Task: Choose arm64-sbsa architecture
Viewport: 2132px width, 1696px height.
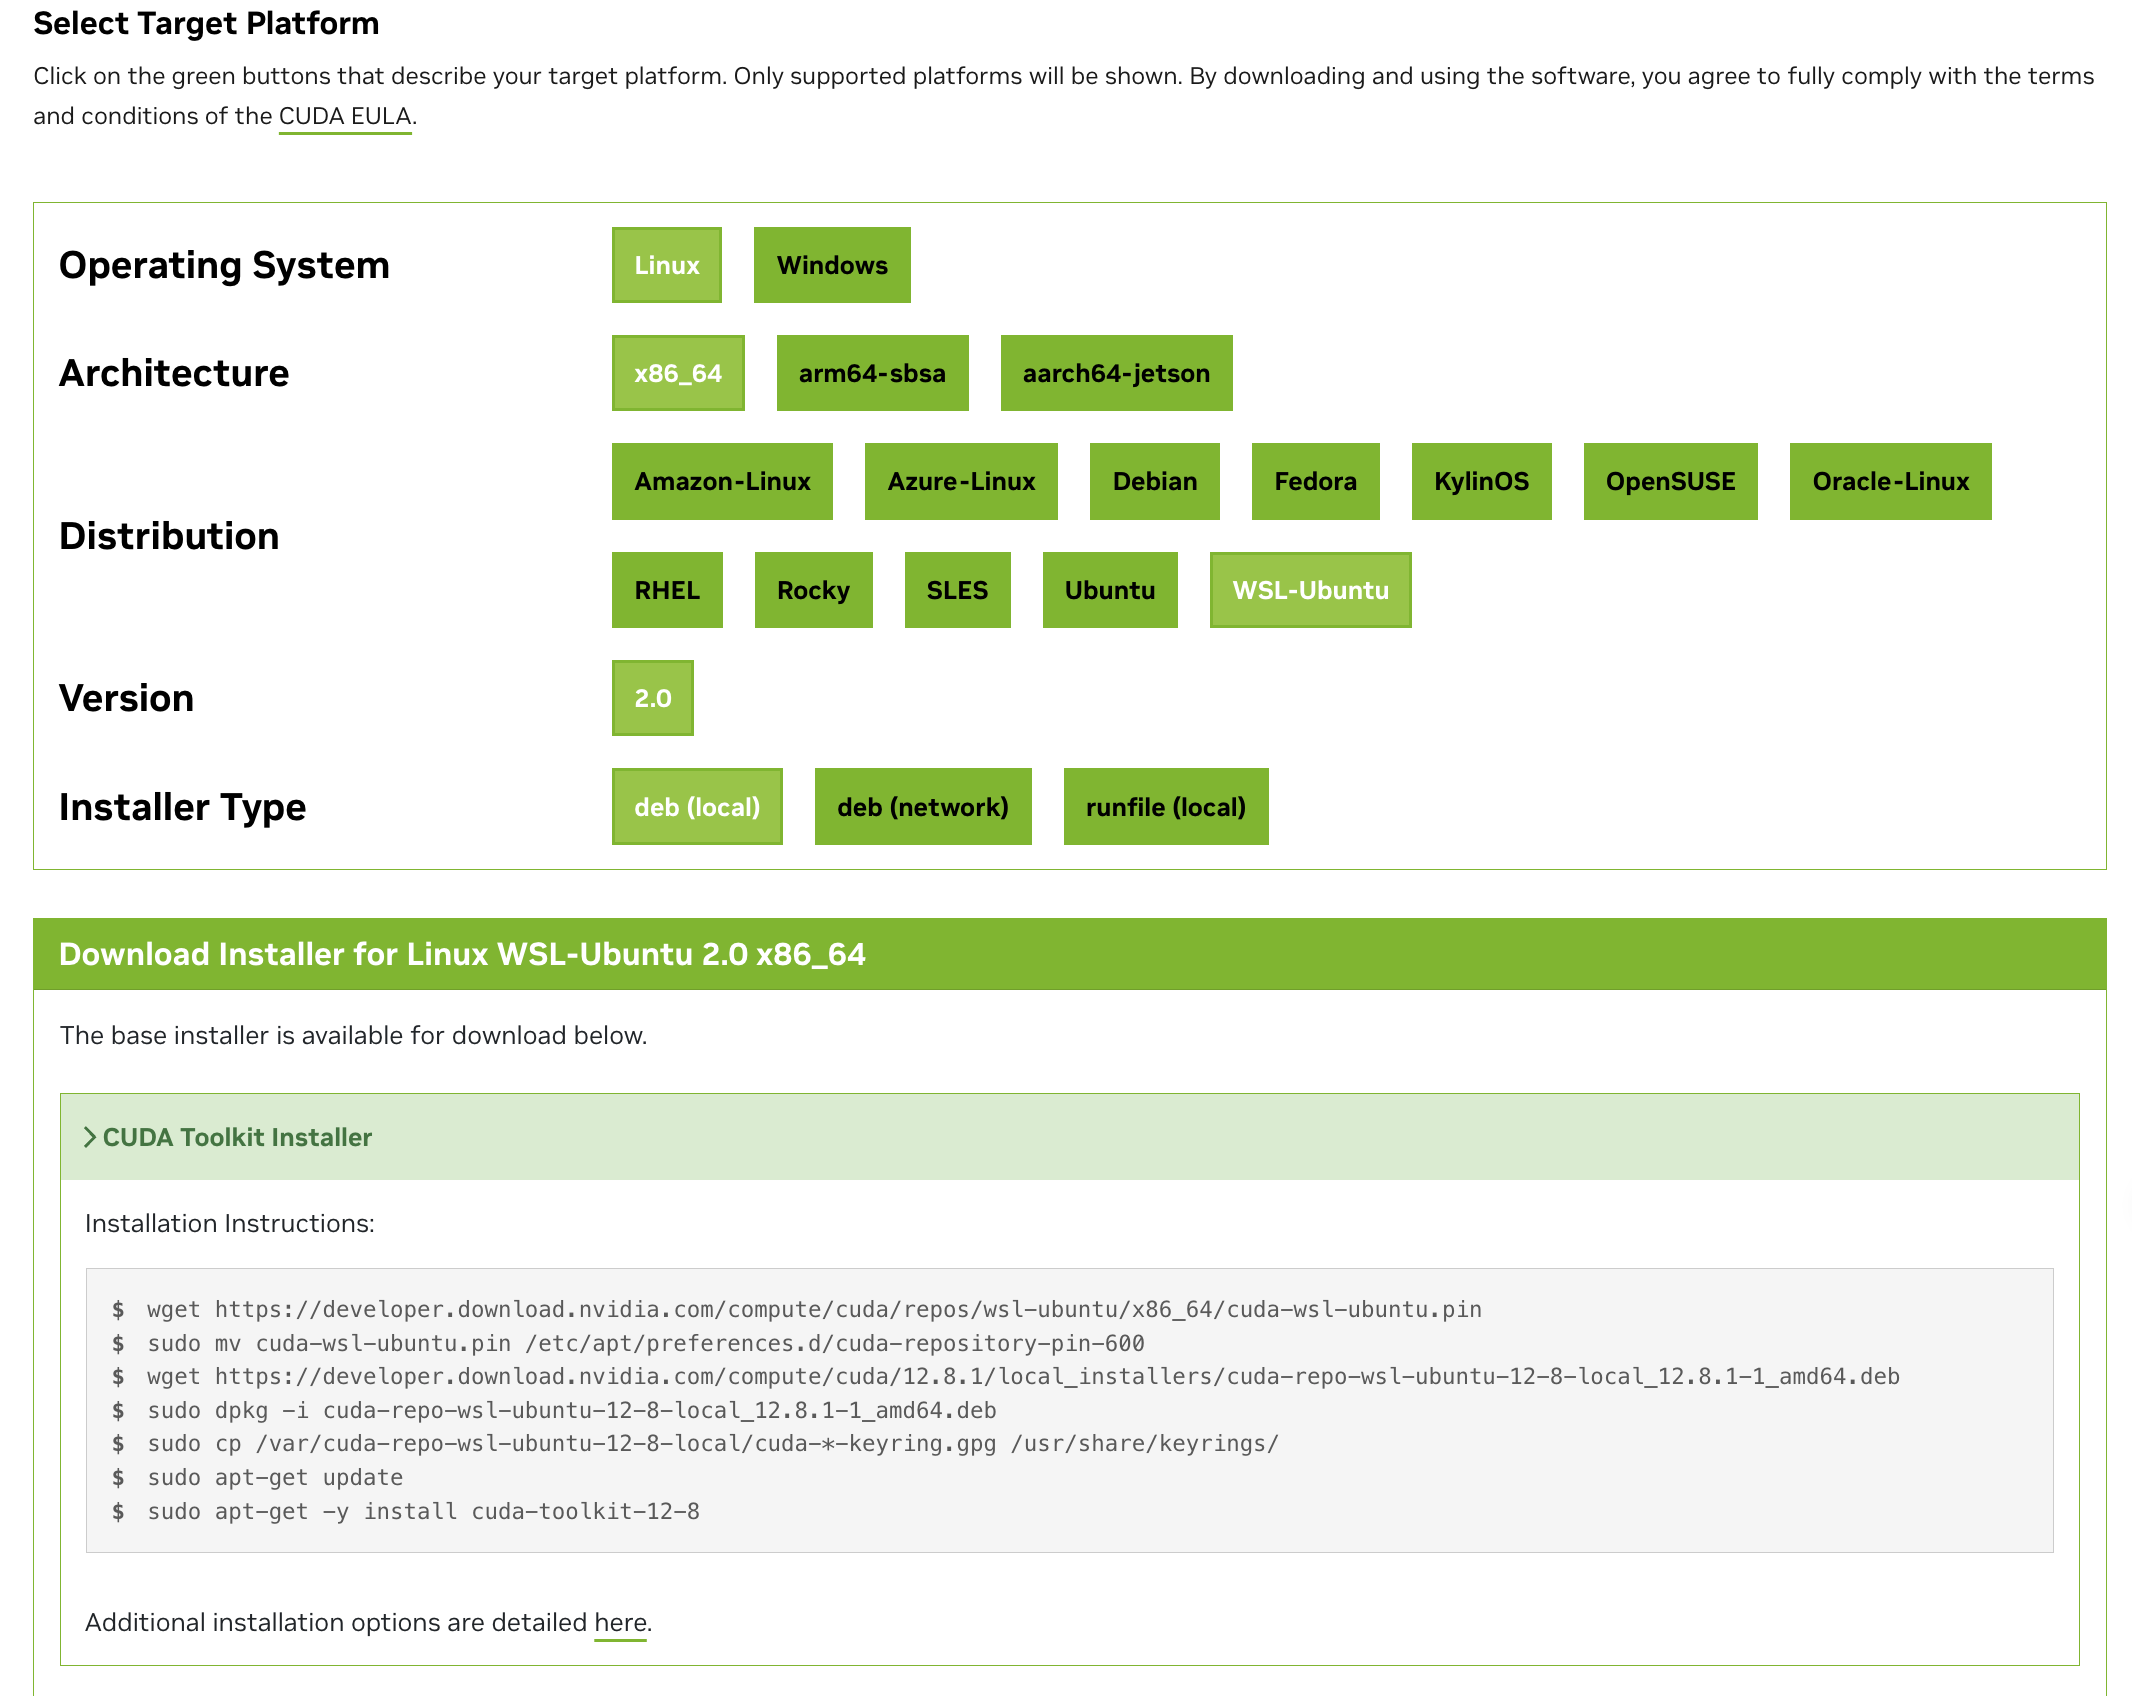Action: 872,373
